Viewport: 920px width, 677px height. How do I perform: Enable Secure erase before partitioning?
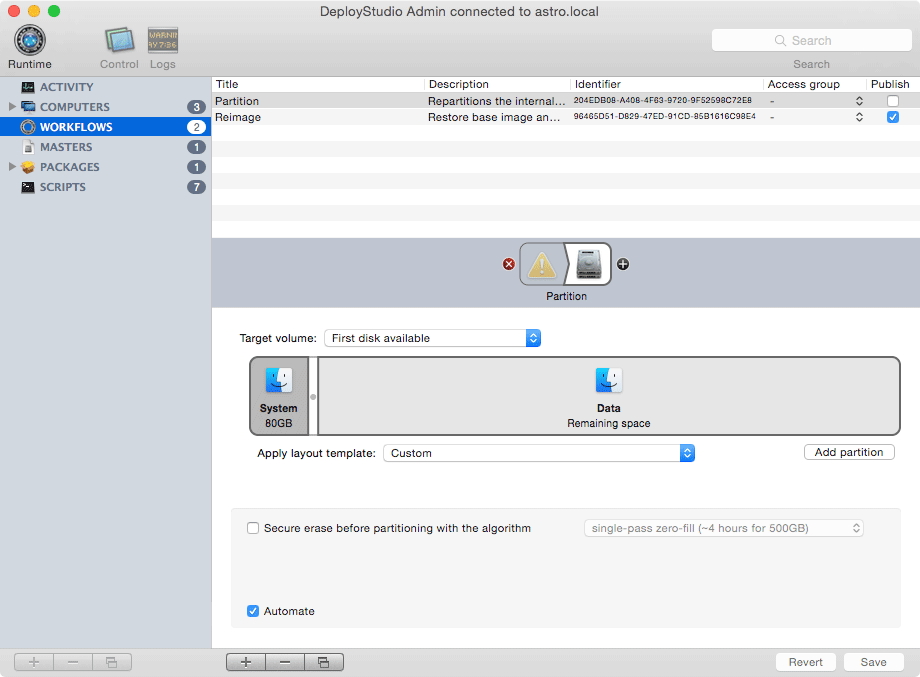tap(253, 528)
